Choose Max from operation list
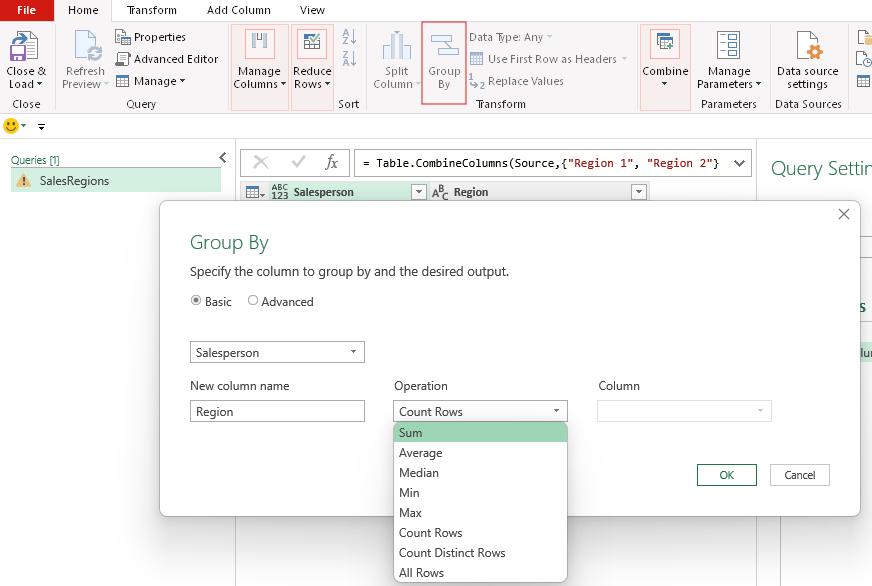 tap(480, 513)
